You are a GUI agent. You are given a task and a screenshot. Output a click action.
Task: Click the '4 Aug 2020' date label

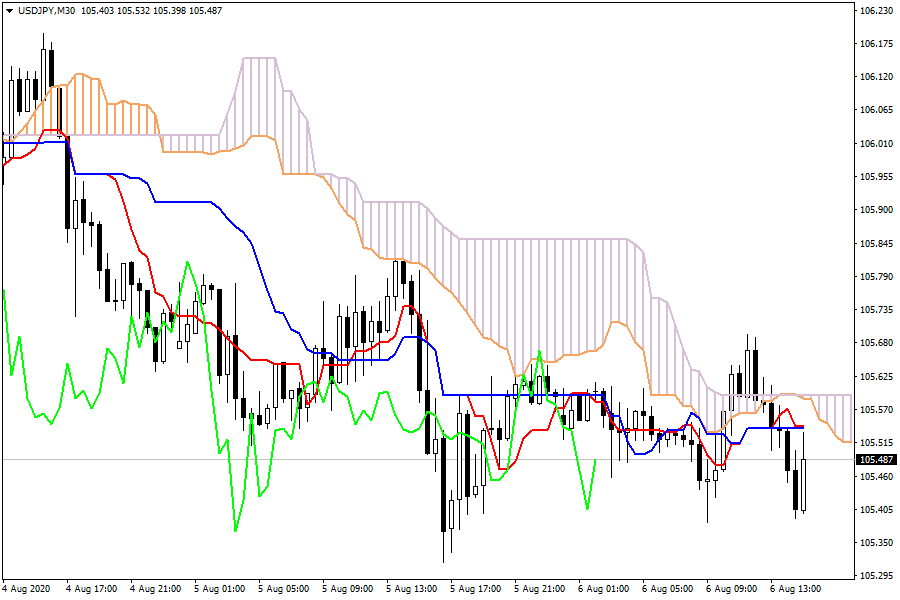click(x=26, y=589)
